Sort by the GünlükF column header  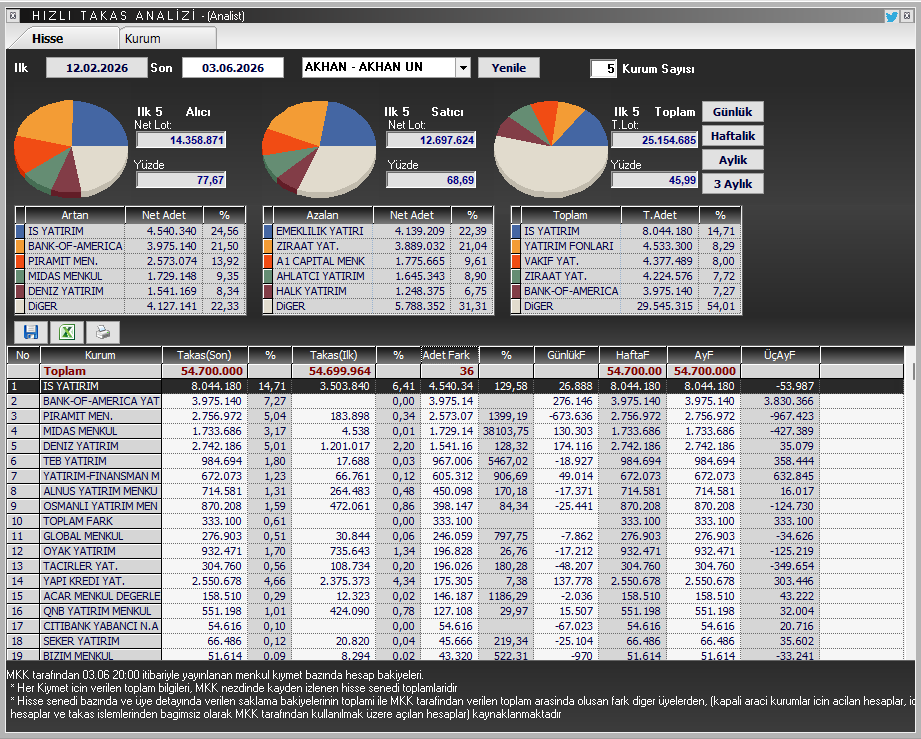point(566,355)
